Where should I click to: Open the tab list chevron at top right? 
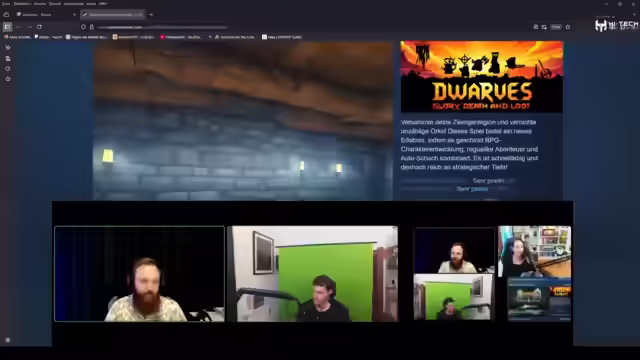click(634, 15)
